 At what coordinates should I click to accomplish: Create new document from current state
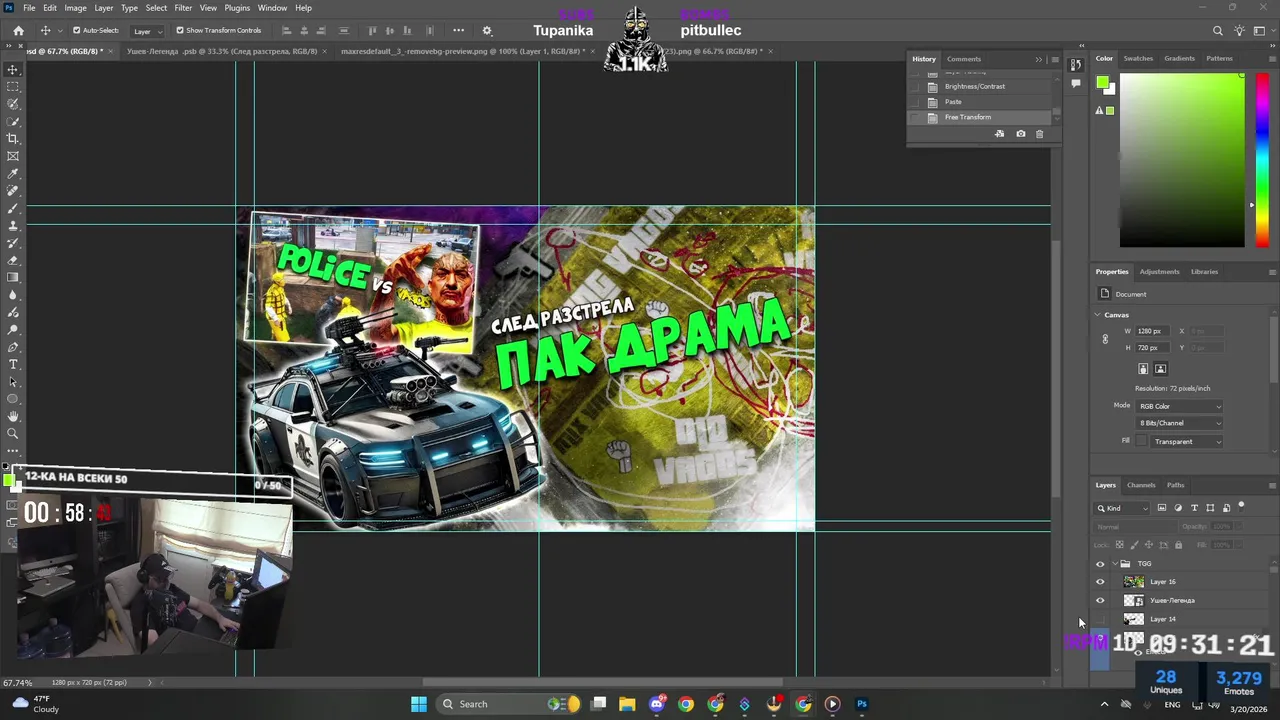pos(999,134)
